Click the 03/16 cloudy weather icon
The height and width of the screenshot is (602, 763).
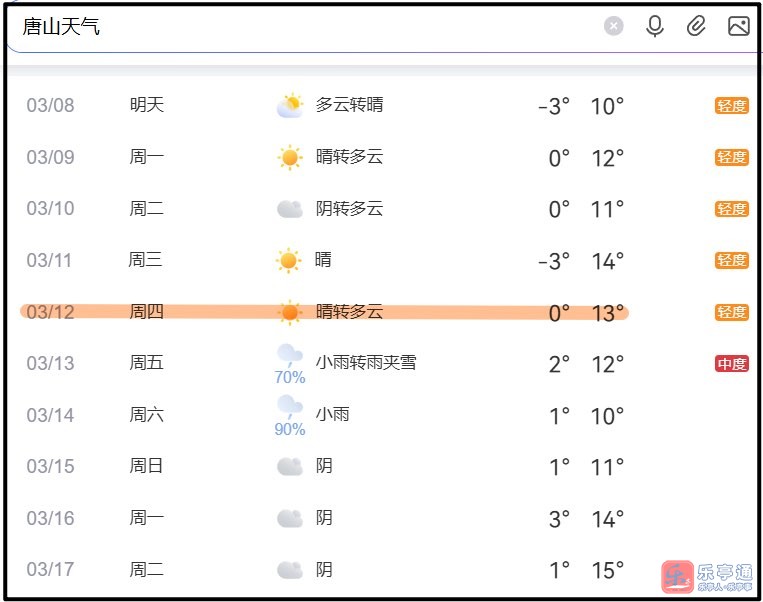pos(289,518)
